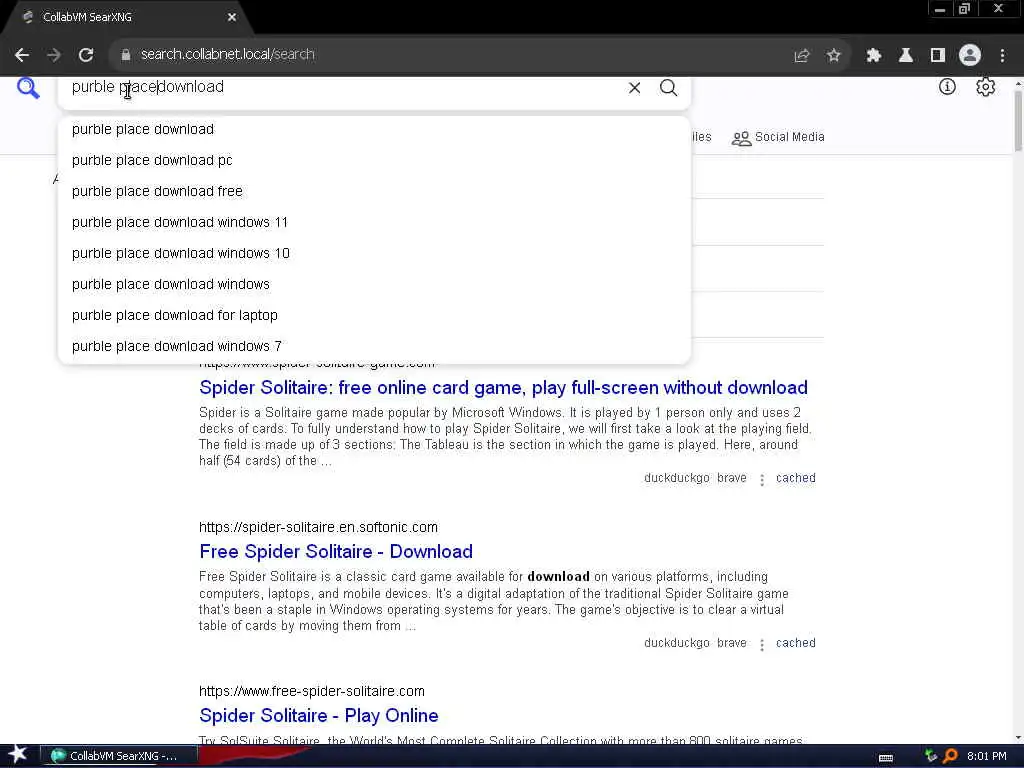Click the keyboard icon in system tray
Image resolution: width=1024 pixels, height=768 pixels.
point(886,757)
